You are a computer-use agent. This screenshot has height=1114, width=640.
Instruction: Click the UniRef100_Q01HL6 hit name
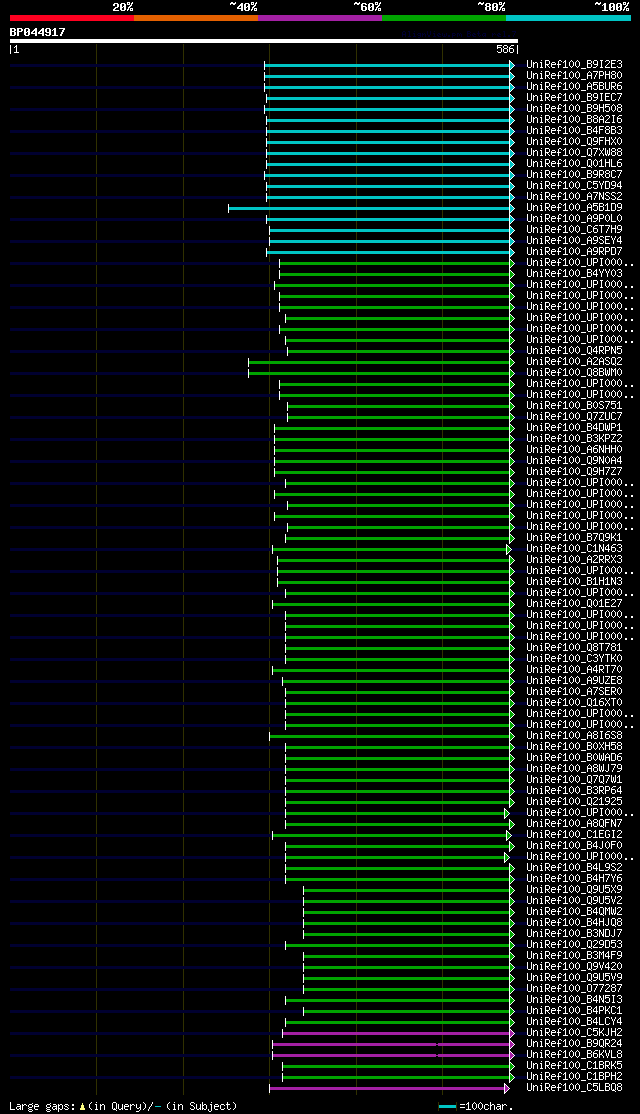tap(574, 163)
